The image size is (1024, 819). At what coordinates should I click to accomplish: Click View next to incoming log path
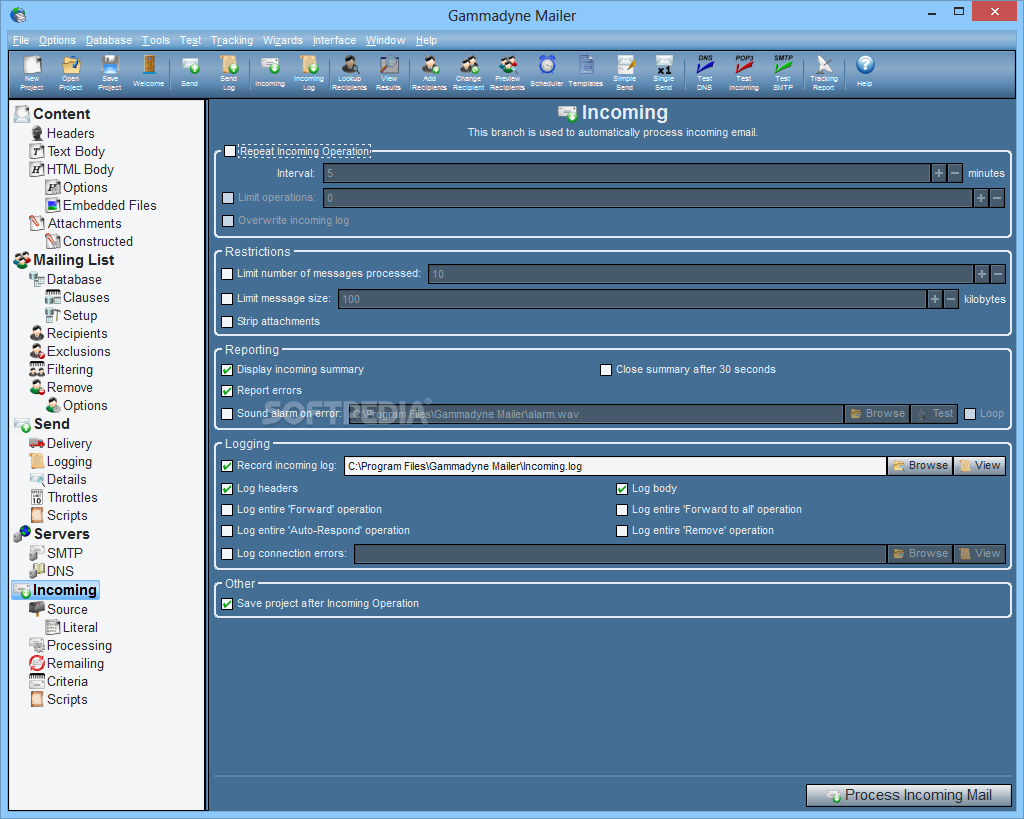[x=980, y=466]
